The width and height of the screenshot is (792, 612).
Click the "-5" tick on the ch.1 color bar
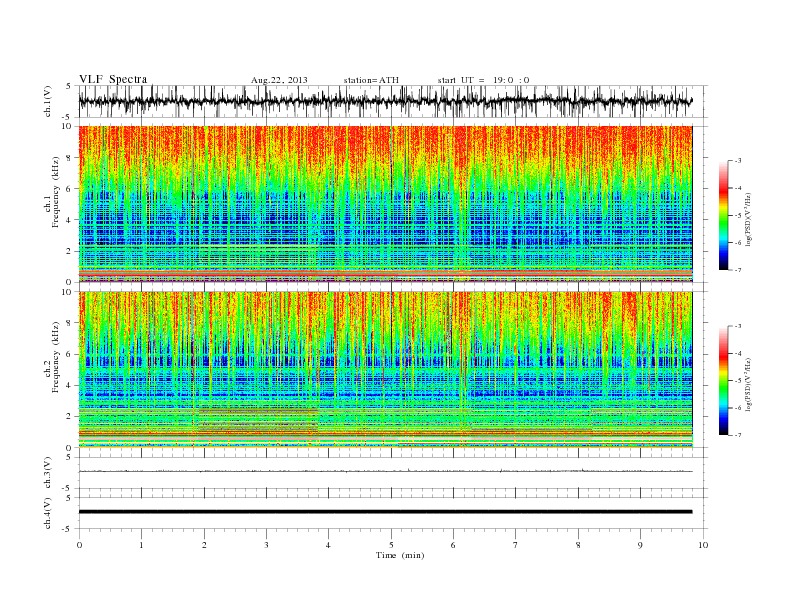tap(738, 216)
